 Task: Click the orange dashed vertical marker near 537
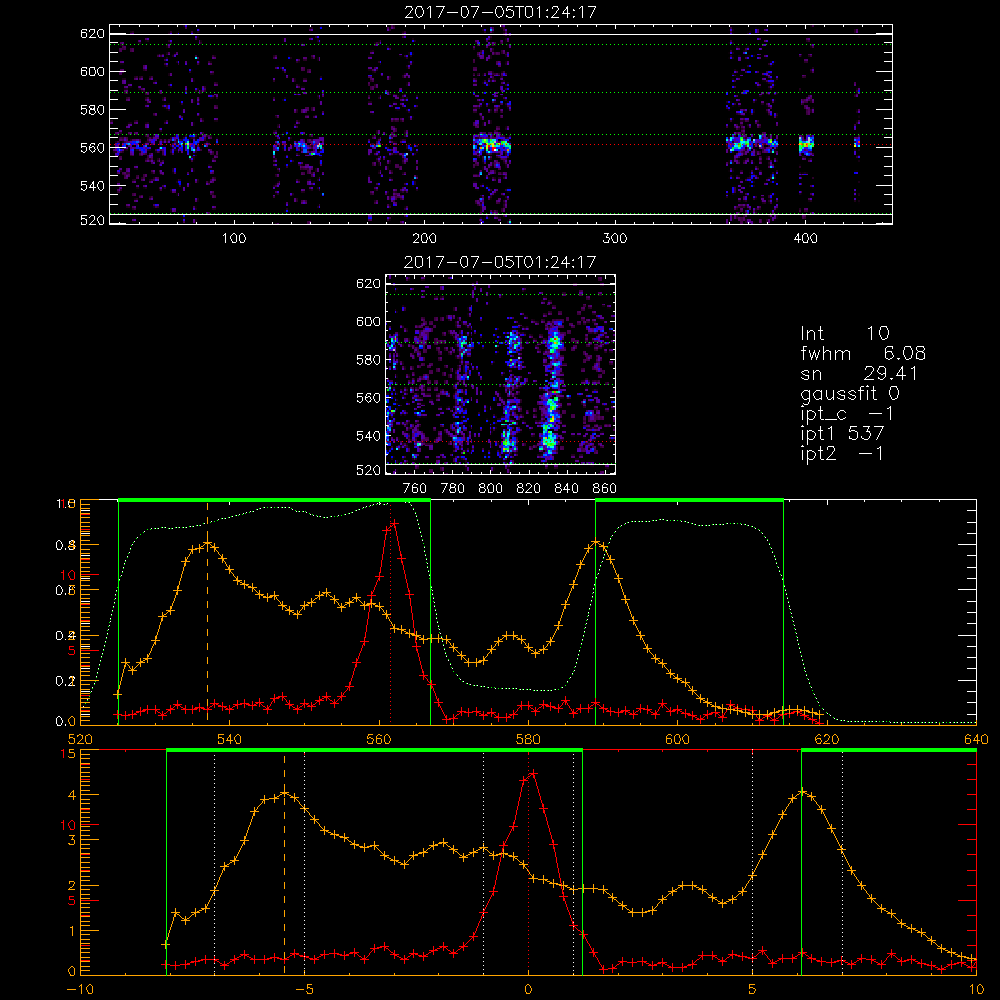[207, 614]
